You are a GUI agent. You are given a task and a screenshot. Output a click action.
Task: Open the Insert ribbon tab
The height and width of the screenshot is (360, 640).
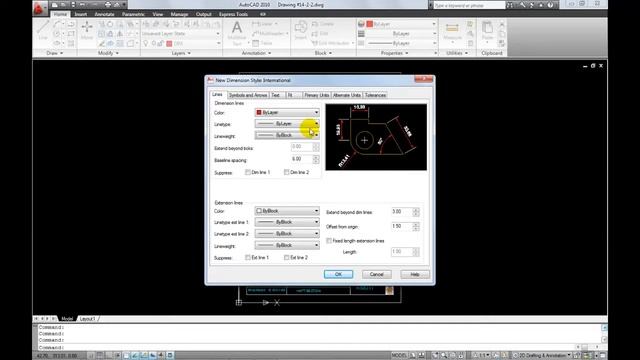pyautogui.click(x=80, y=14)
